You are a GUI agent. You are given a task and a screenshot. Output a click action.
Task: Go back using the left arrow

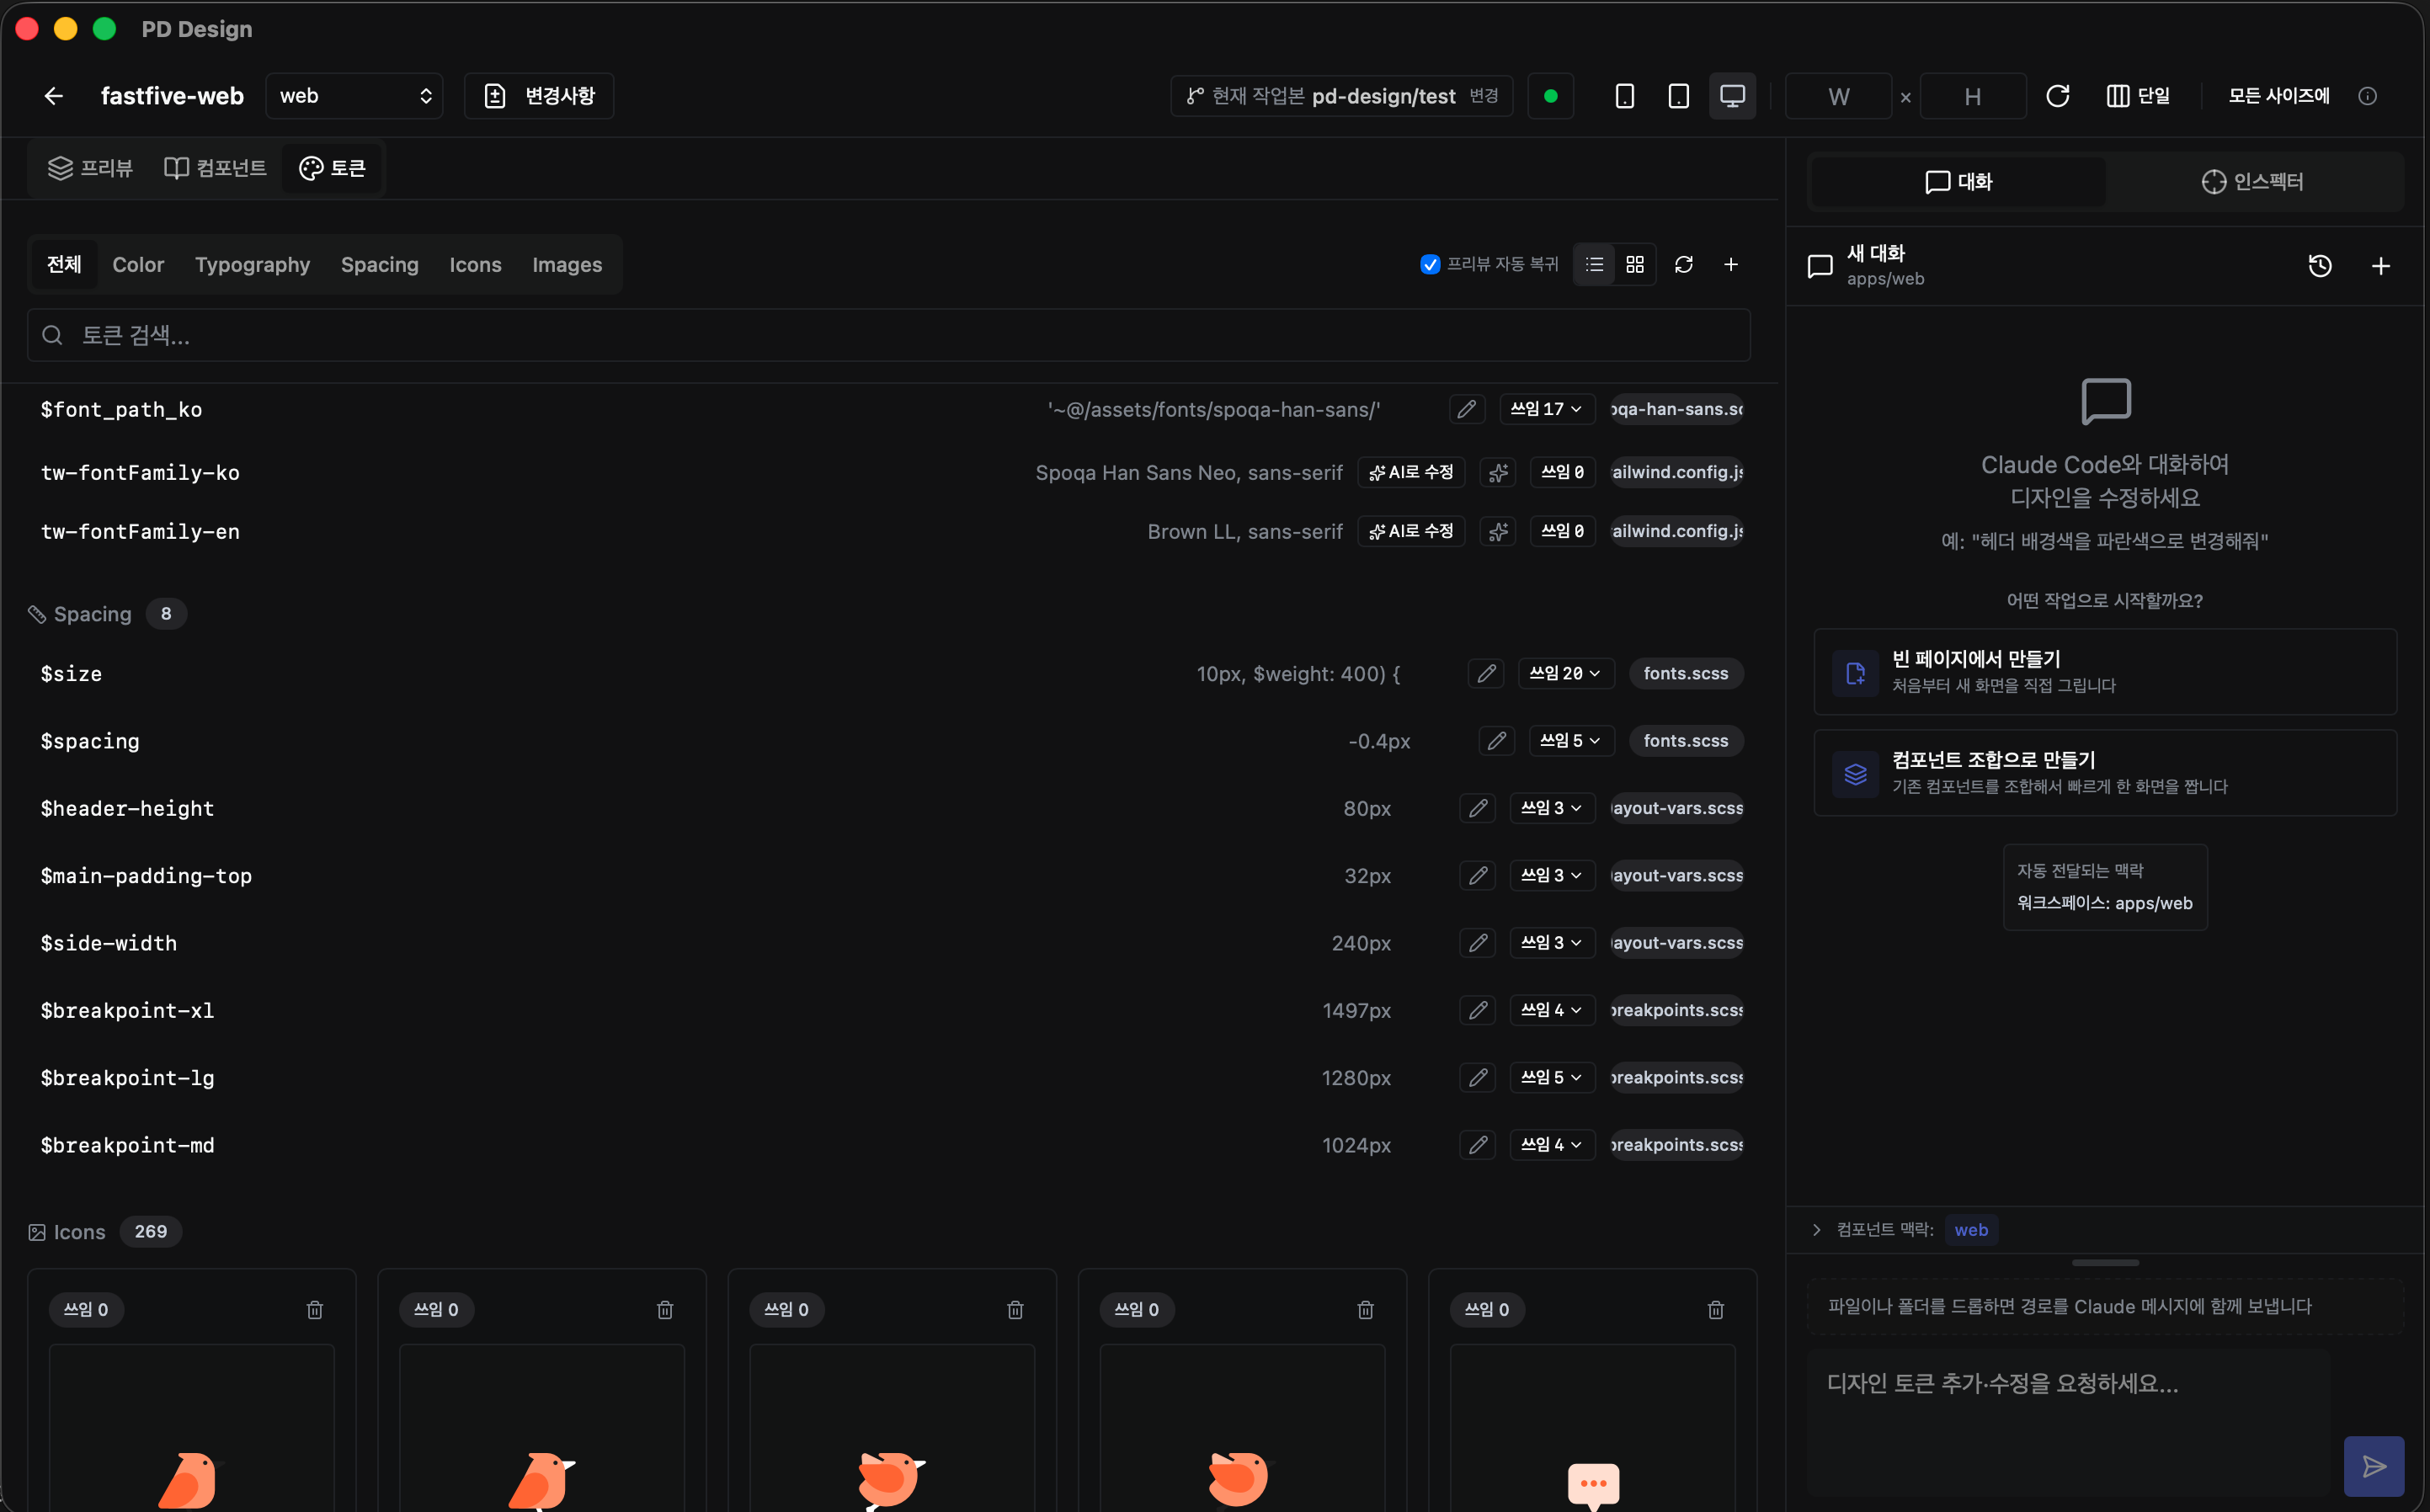(x=54, y=96)
